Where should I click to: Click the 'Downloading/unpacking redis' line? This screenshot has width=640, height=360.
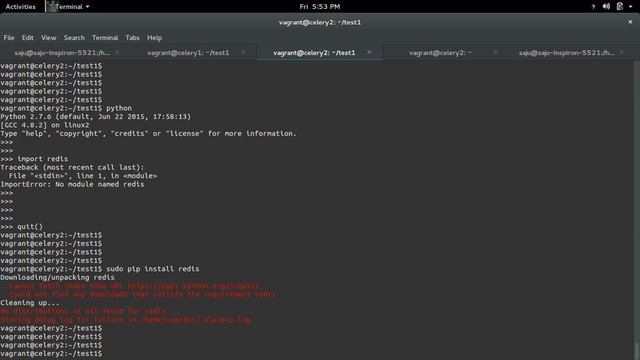click(58, 278)
